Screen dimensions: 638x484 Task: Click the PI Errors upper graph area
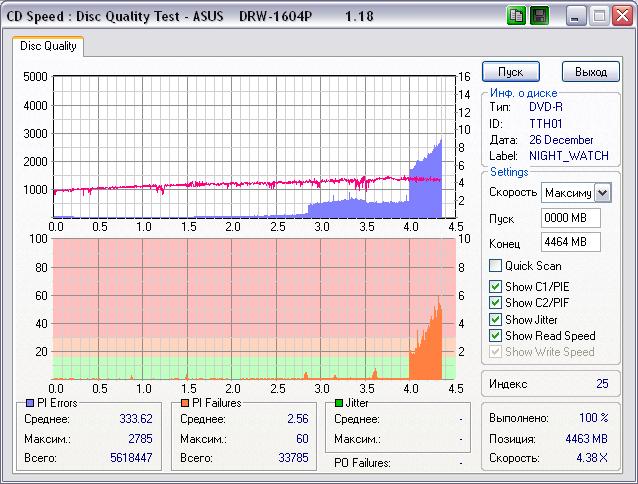click(x=250, y=140)
